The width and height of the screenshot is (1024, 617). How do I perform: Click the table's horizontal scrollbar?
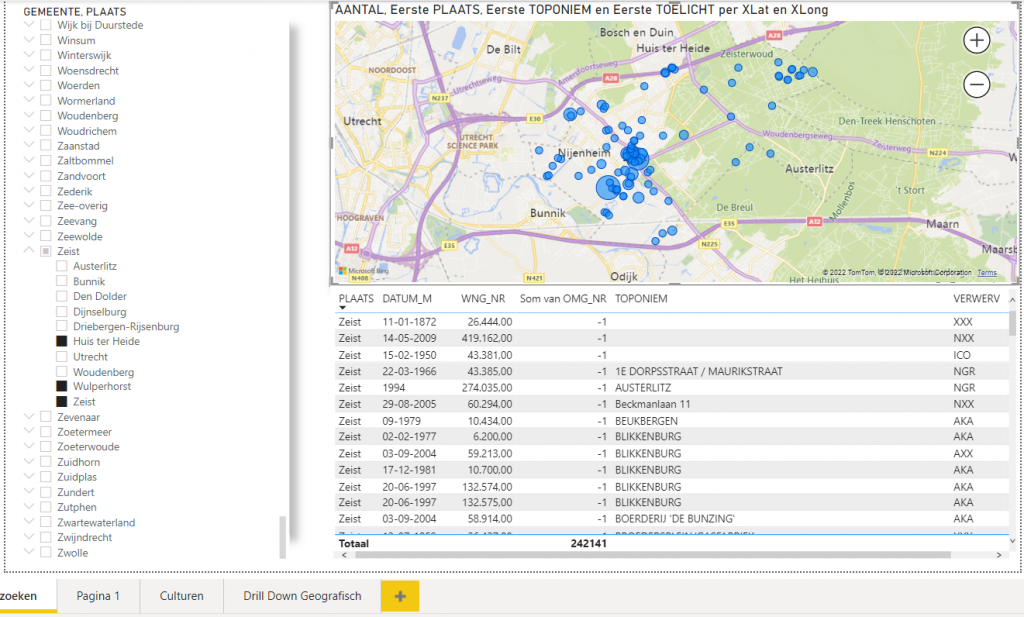point(650,554)
